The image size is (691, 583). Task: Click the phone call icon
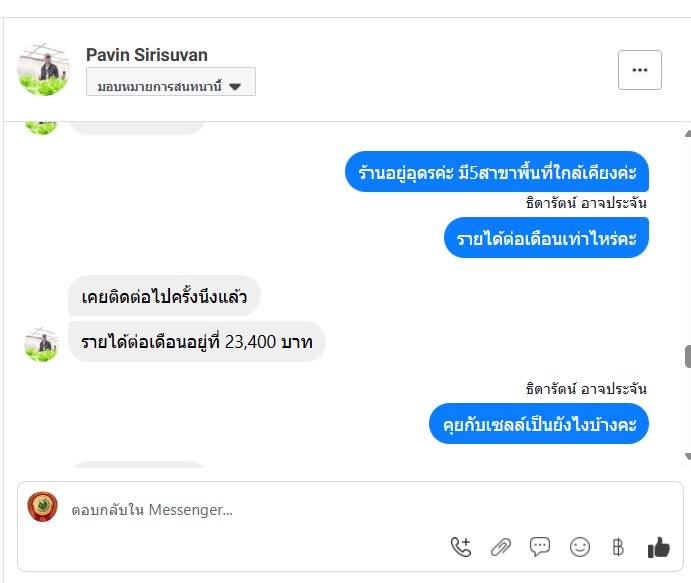(461, 547)
